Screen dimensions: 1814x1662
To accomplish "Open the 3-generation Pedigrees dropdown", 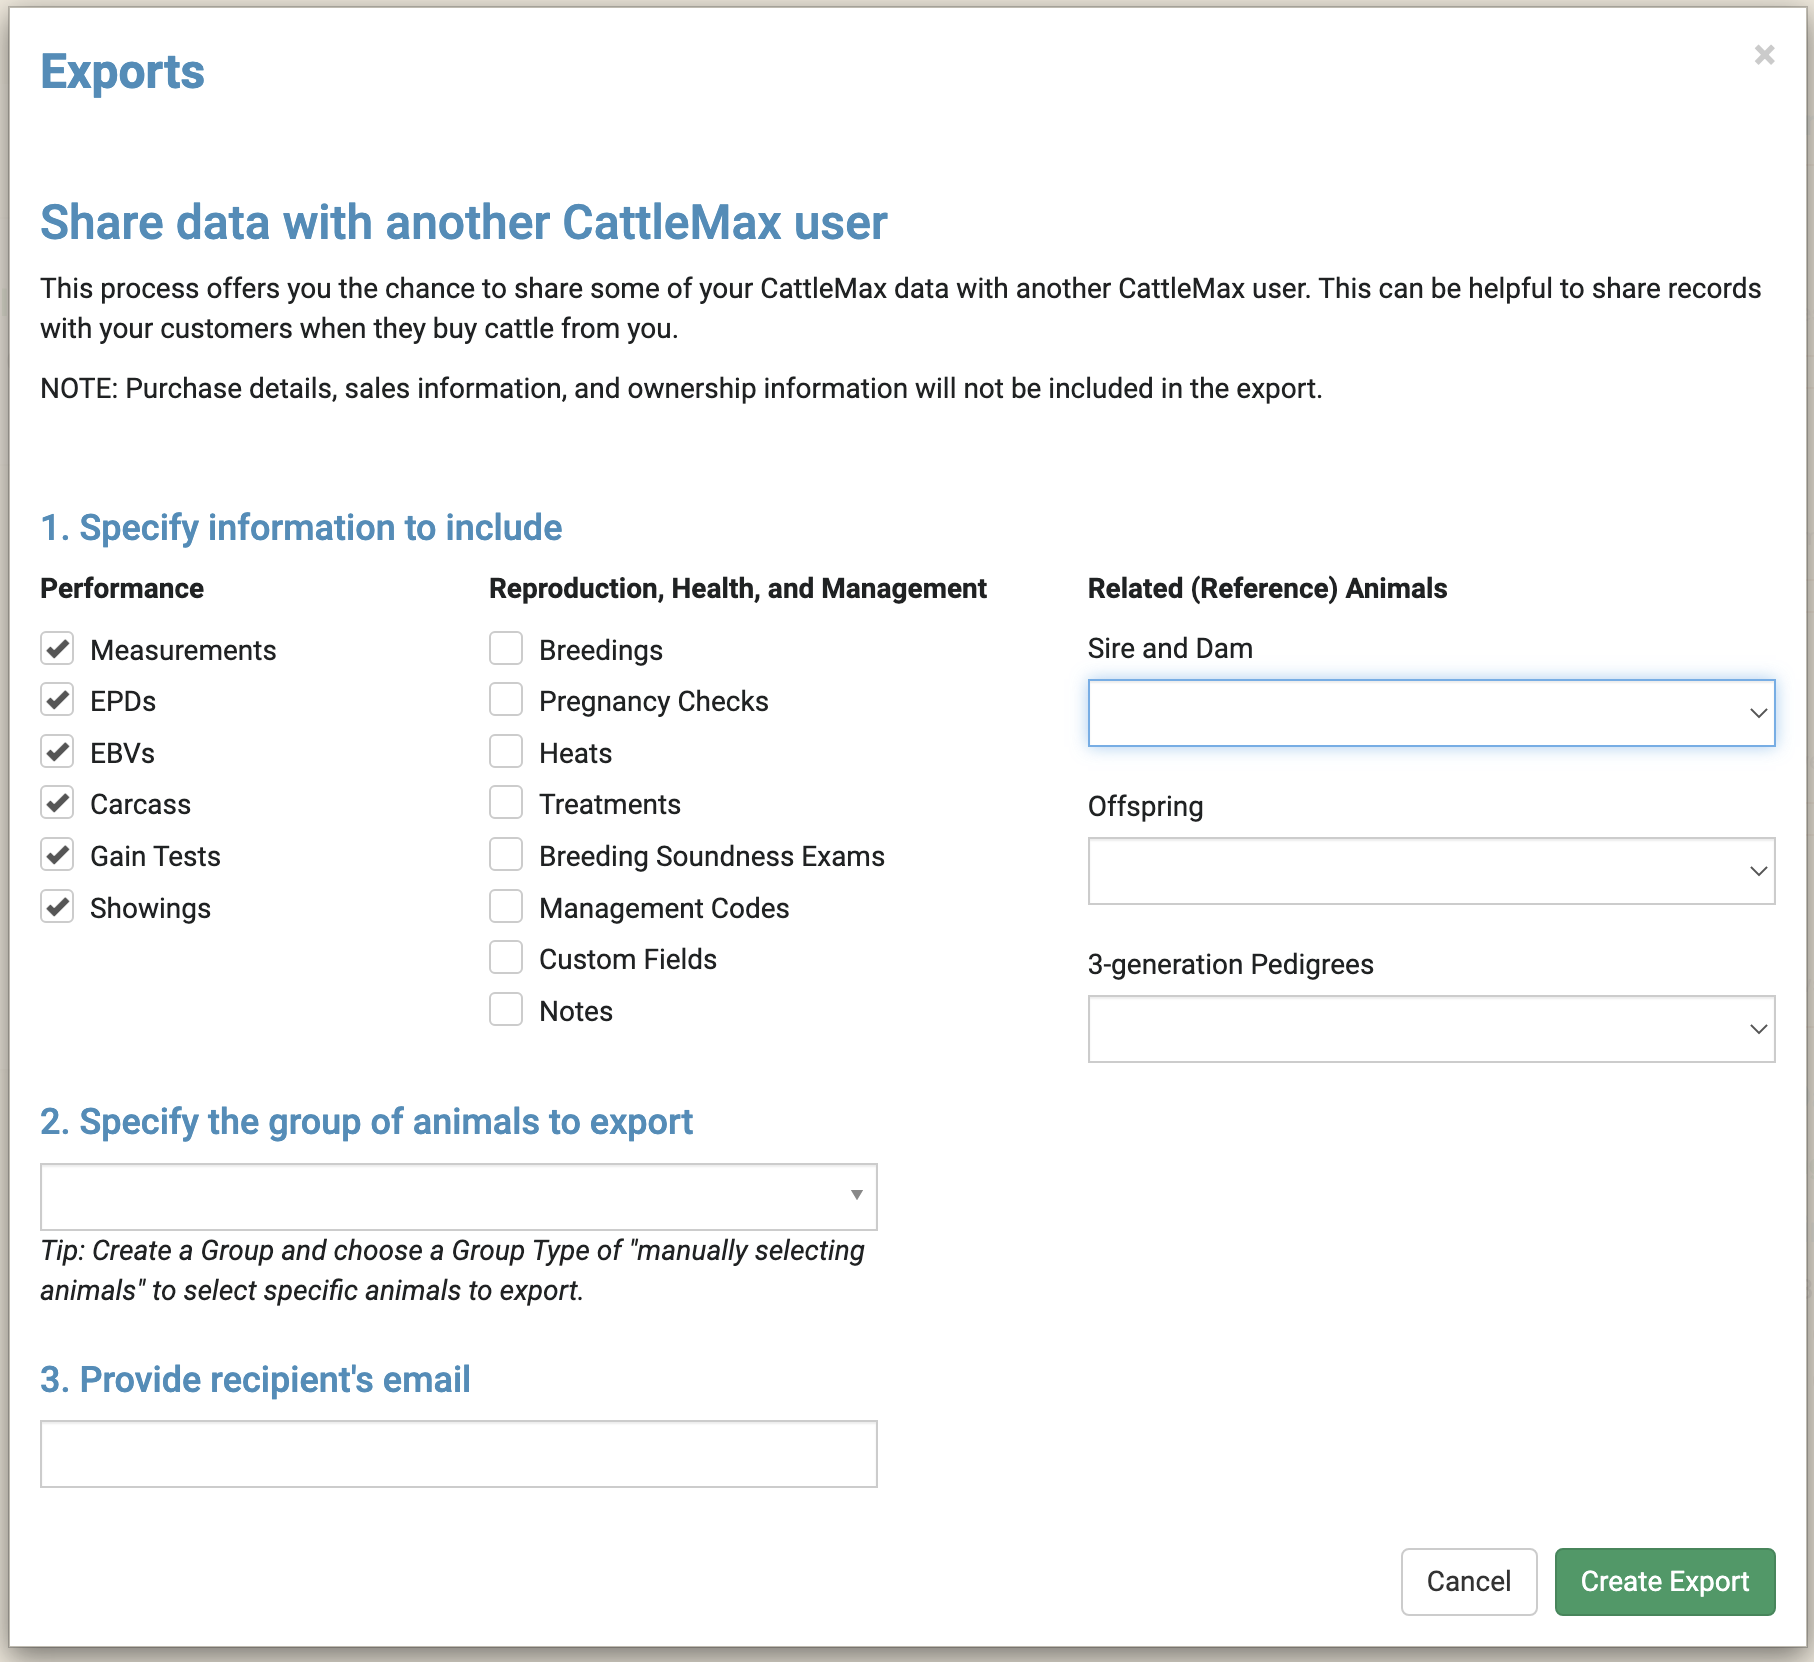I will pos(1430,1029).
